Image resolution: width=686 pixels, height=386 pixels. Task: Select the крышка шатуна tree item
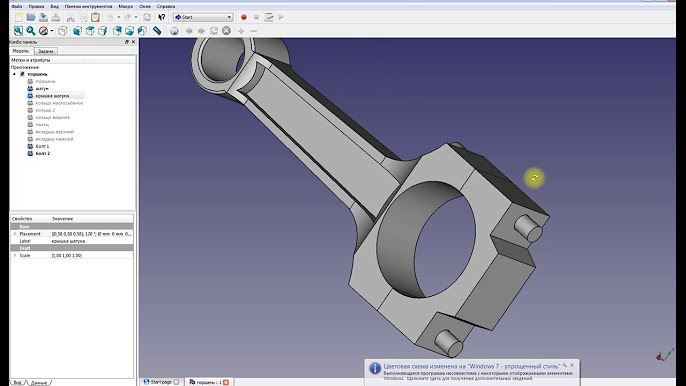52,95
